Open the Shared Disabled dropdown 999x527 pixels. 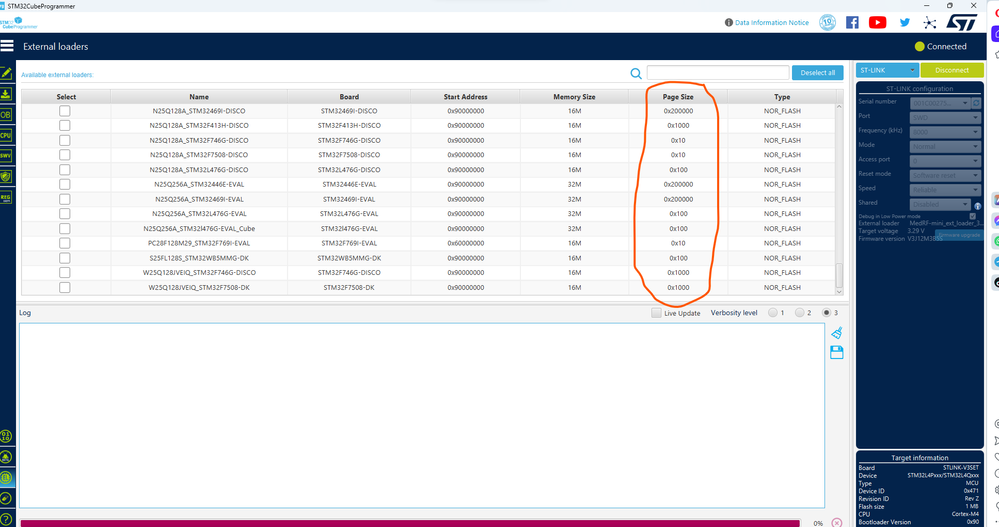[940, 205]
